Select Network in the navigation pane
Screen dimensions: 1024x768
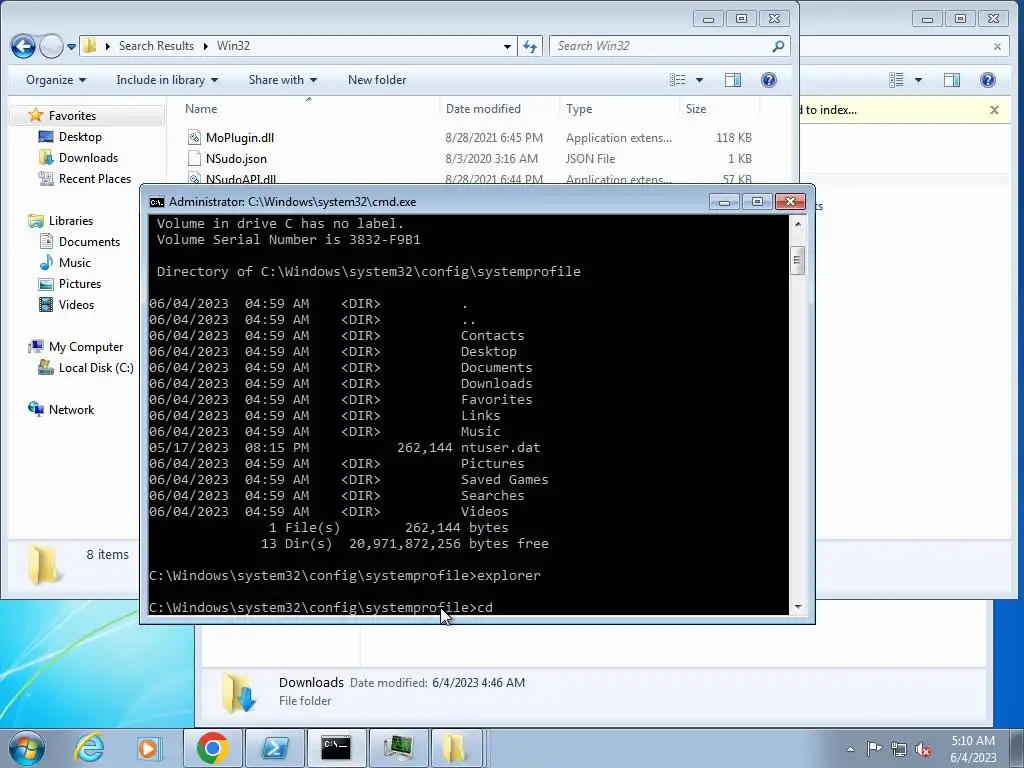[71, 409]
